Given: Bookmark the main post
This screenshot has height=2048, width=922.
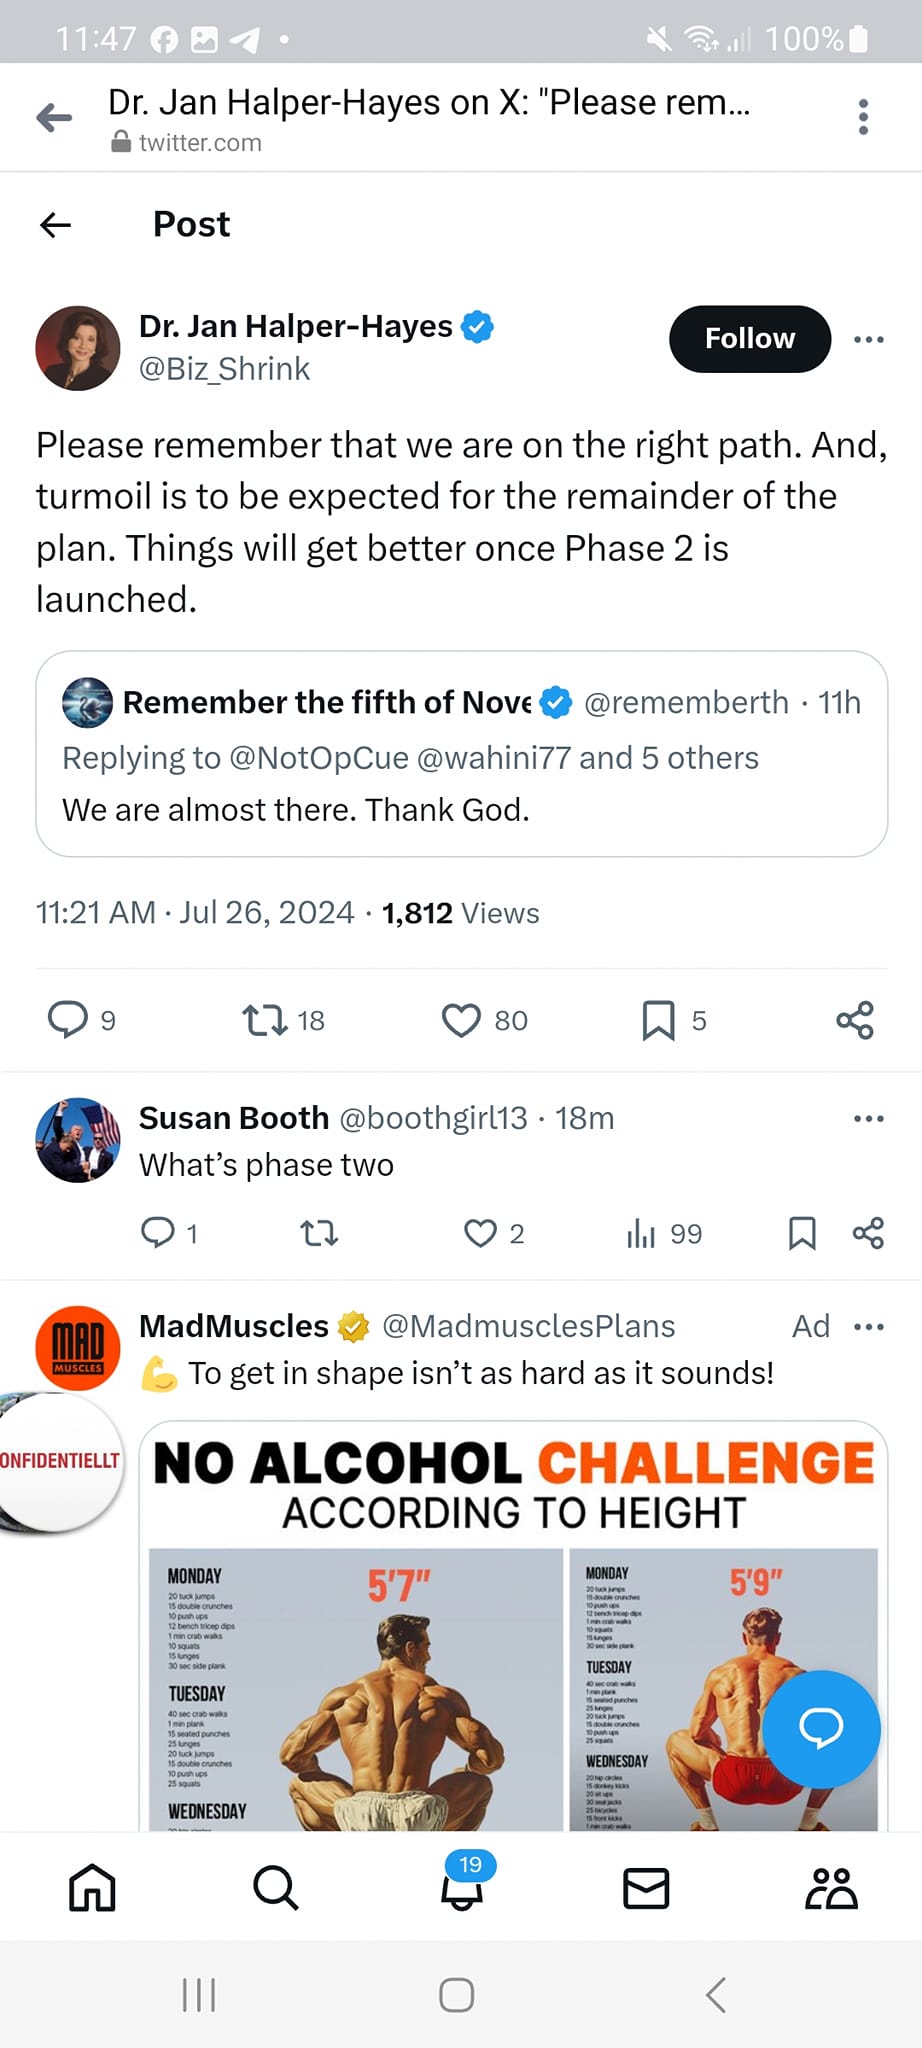Looking at the screenshot, I should (x=658, y=1020).
